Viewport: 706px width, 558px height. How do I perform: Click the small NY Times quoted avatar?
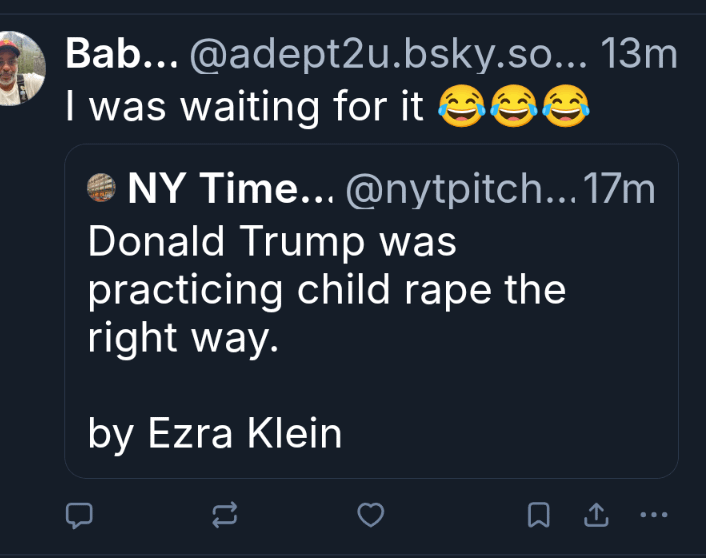[103, 188]
